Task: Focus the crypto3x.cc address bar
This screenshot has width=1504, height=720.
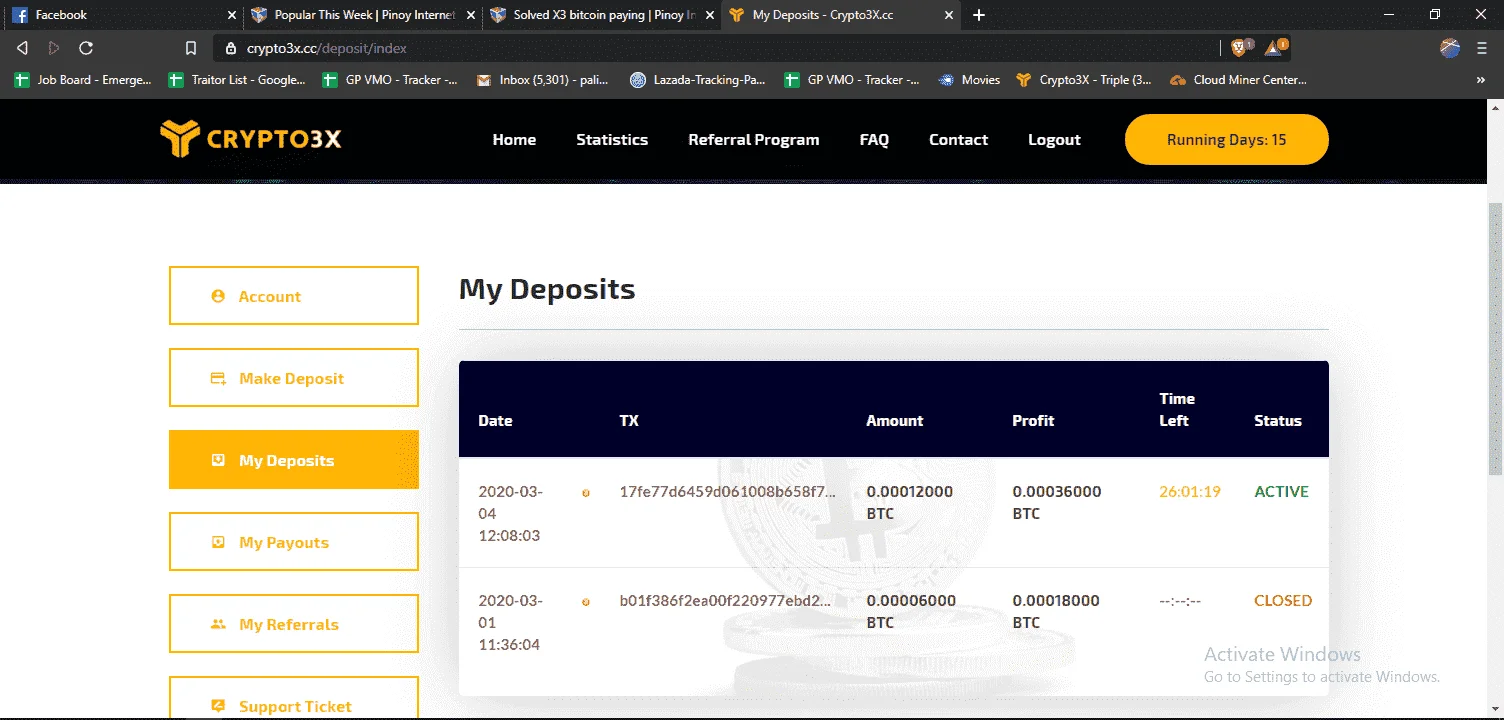Action: [x=715, y=48]
